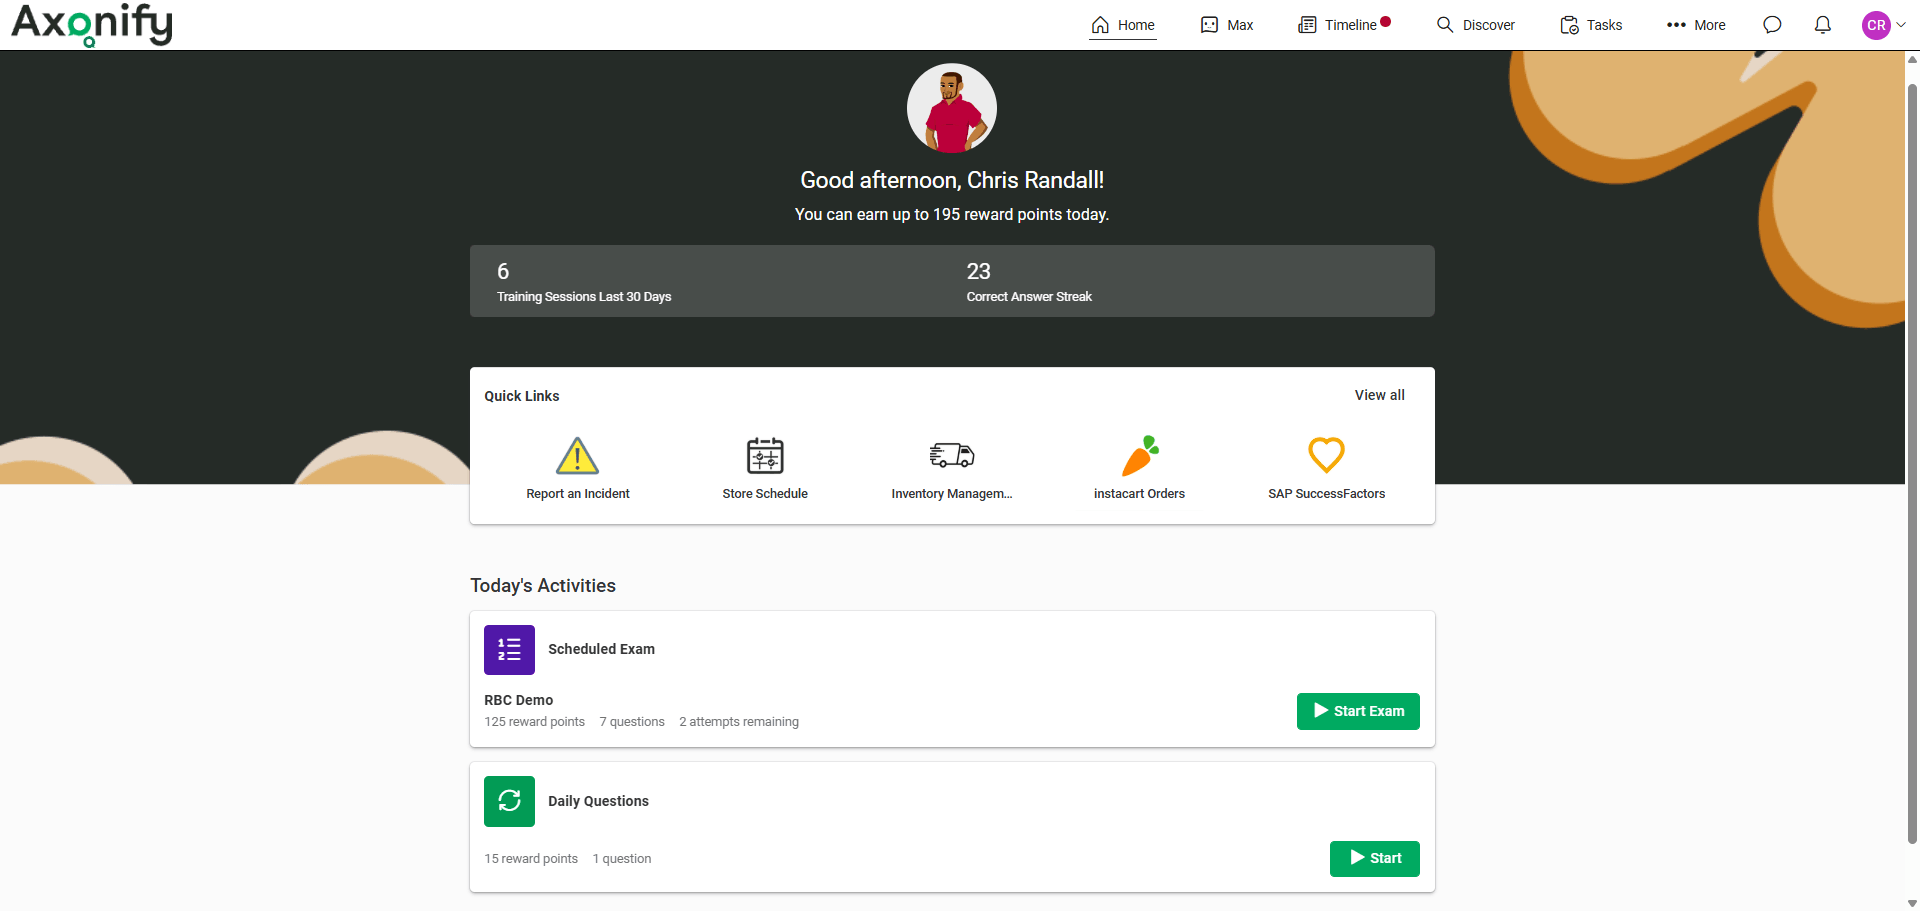Go to the Timeline tab
This screenshot has height=911, width=1920.
tap(1343, 25)
